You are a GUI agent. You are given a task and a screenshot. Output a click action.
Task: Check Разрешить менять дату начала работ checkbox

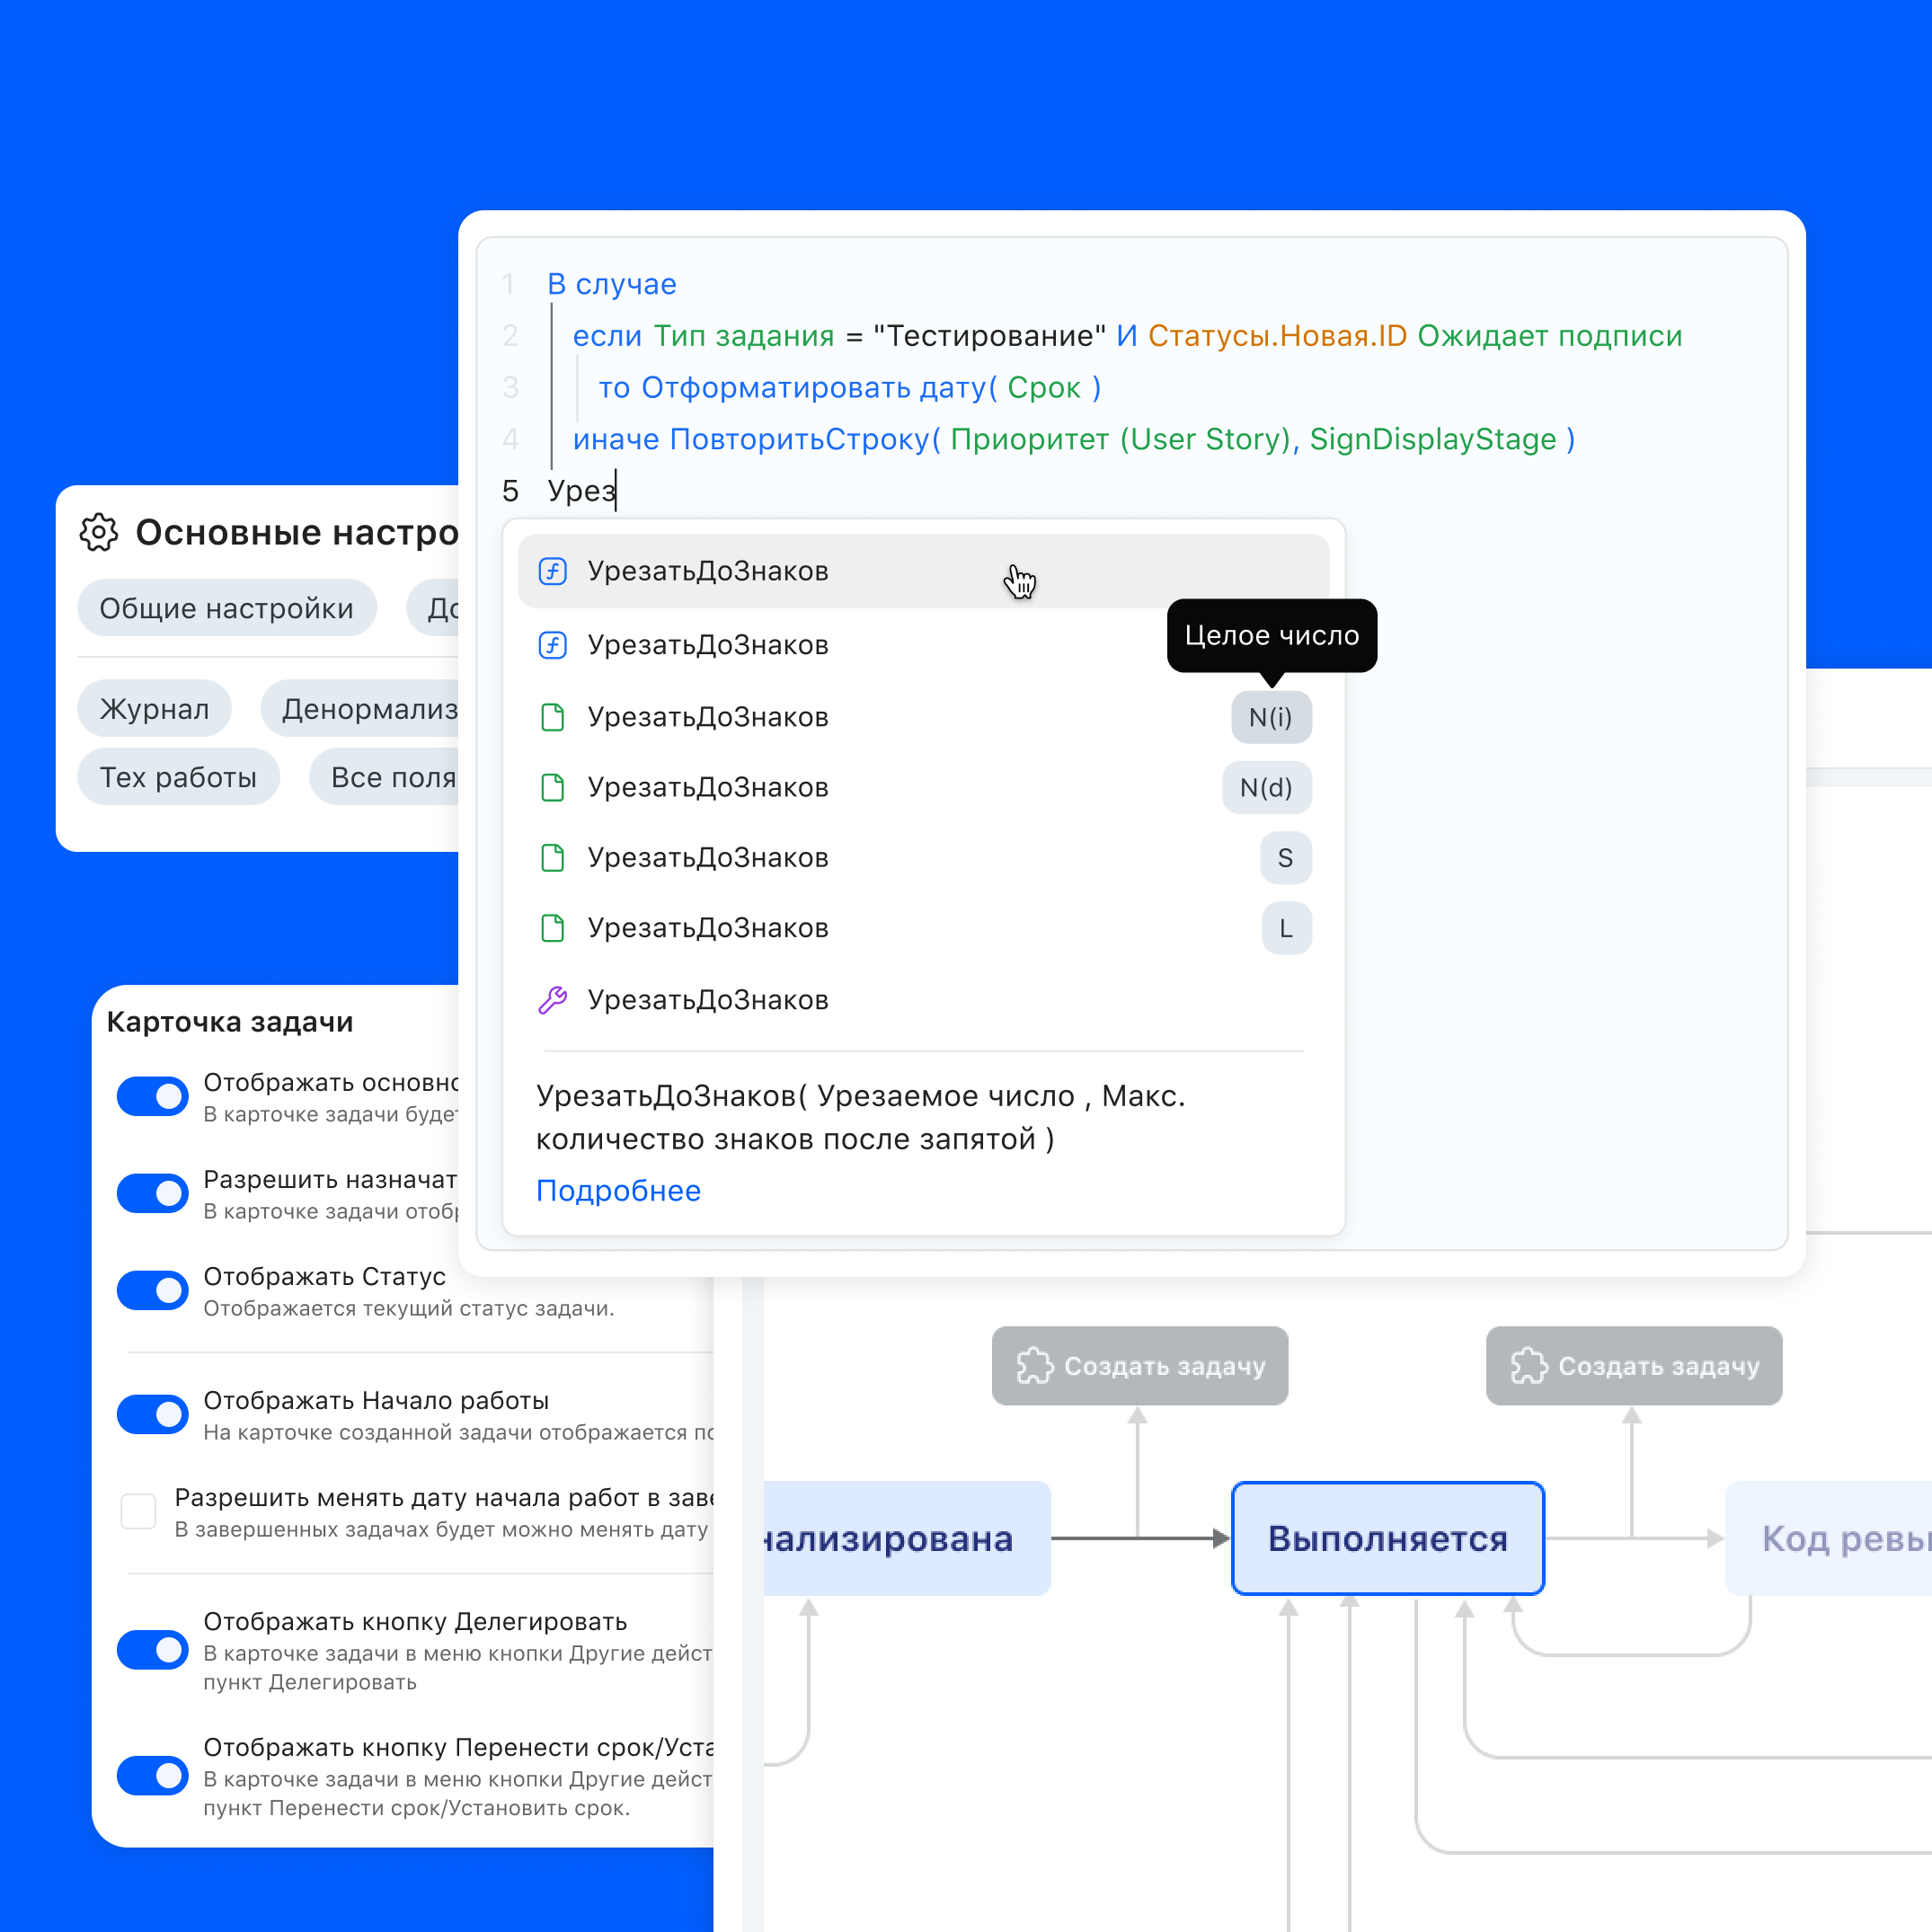pyautogui.click(x=138, y=1511)
